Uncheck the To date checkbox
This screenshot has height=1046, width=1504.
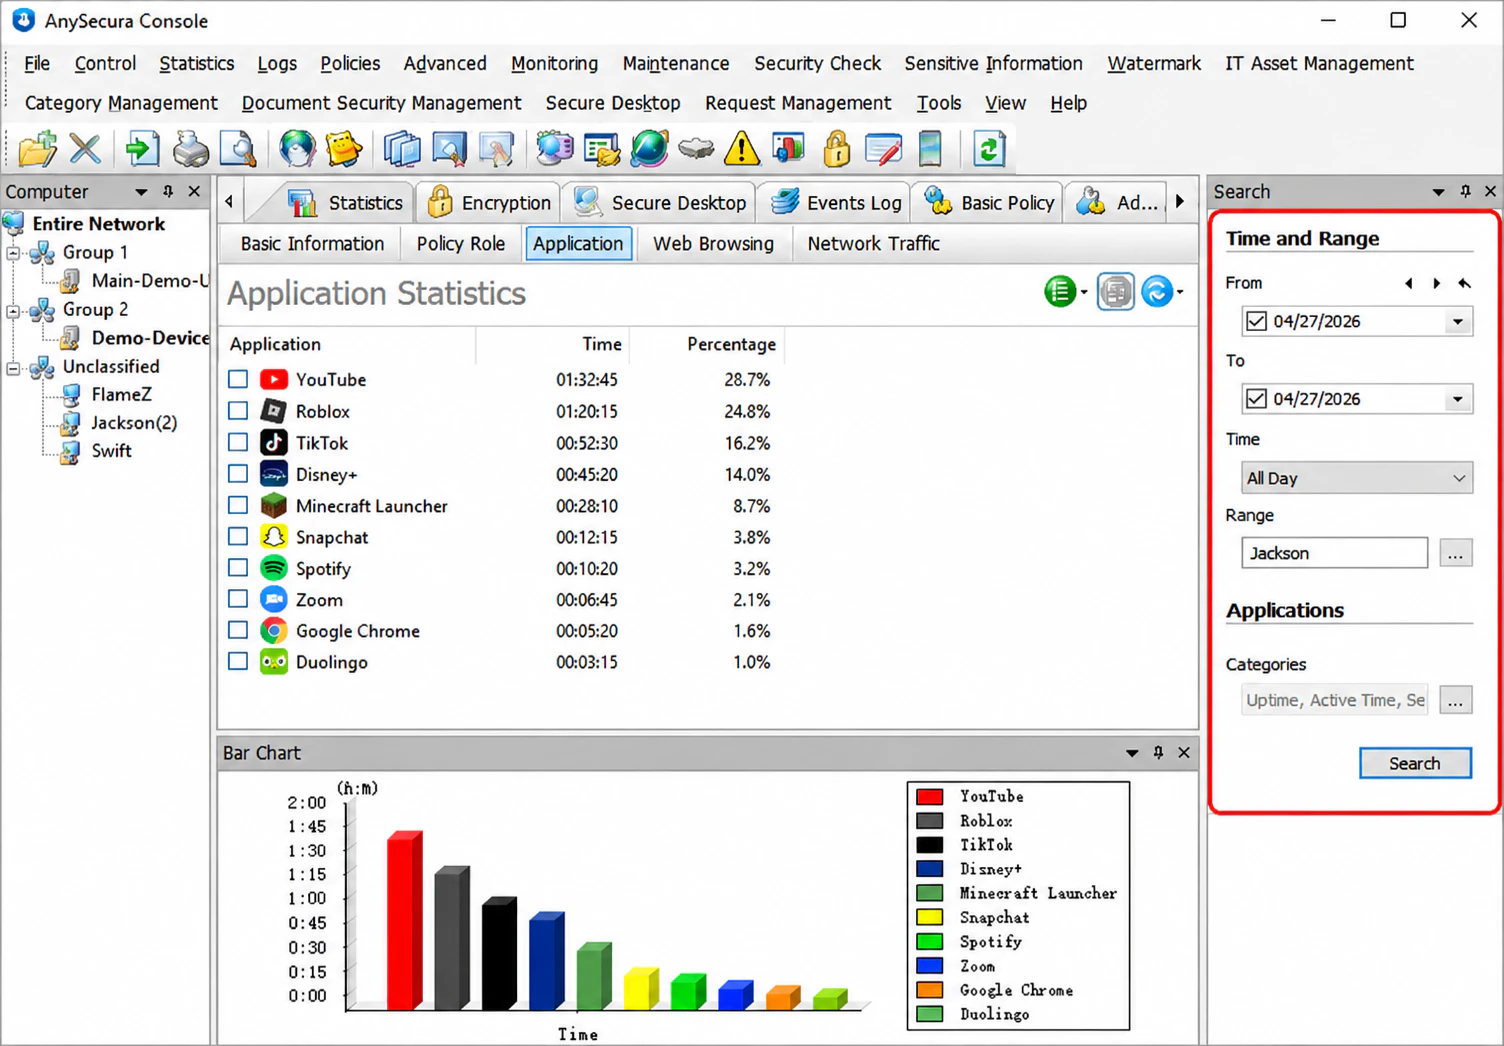[x=1256, y=398]
